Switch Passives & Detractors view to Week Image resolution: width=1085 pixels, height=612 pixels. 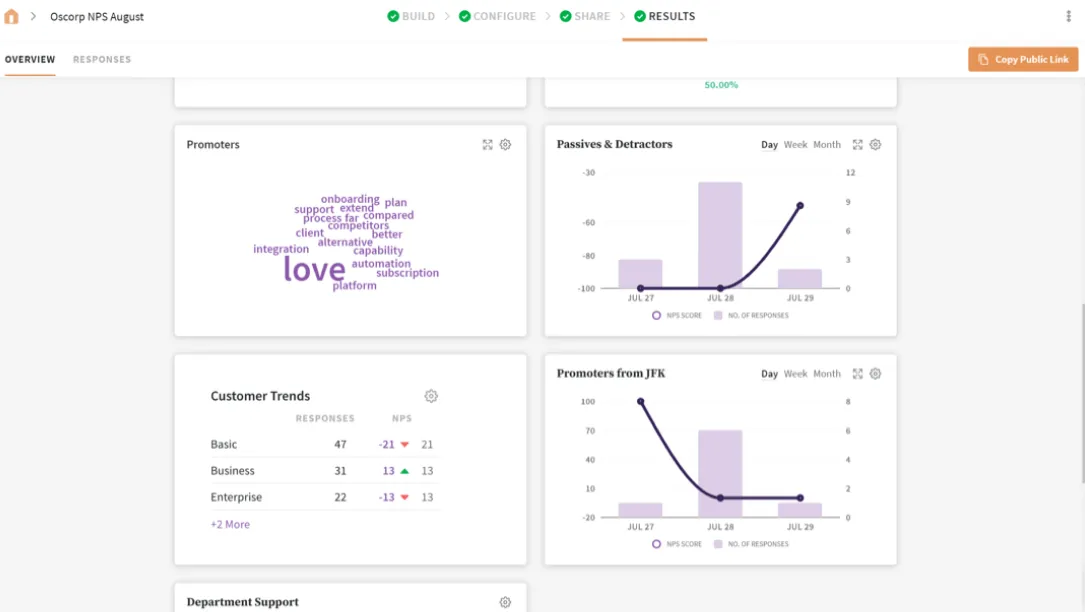(795, 144)
